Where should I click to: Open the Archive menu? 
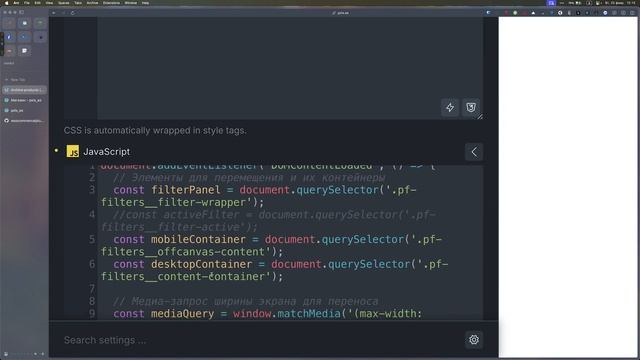(x=93, y=3)
